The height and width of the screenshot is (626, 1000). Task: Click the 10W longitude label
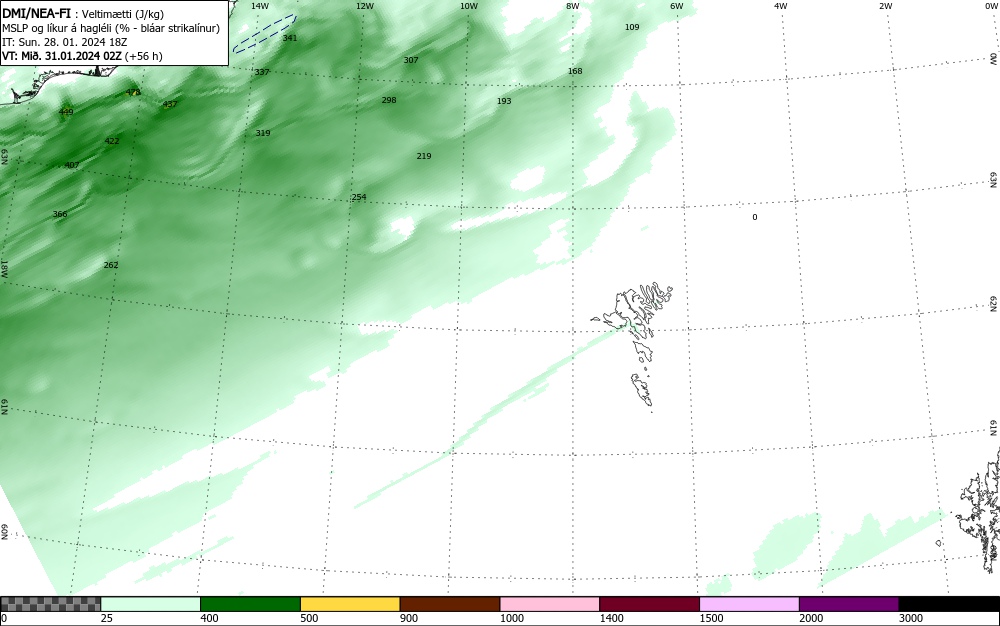(x=469, y=6)
